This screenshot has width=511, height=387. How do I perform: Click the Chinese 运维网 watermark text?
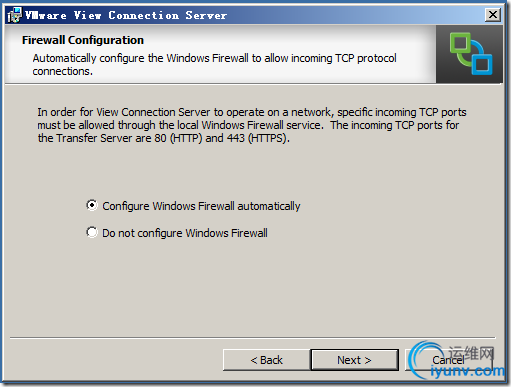(x=471, y=353)
